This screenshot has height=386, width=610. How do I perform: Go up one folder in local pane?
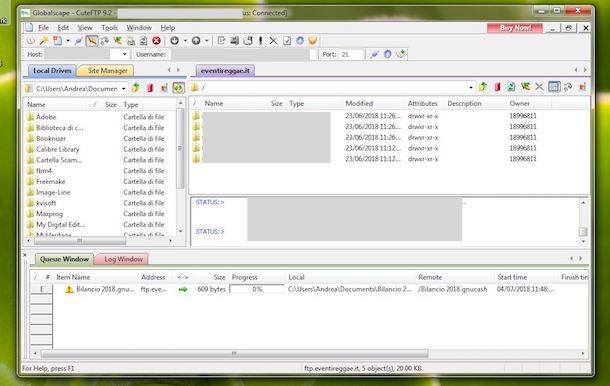[x=135, y=88]
